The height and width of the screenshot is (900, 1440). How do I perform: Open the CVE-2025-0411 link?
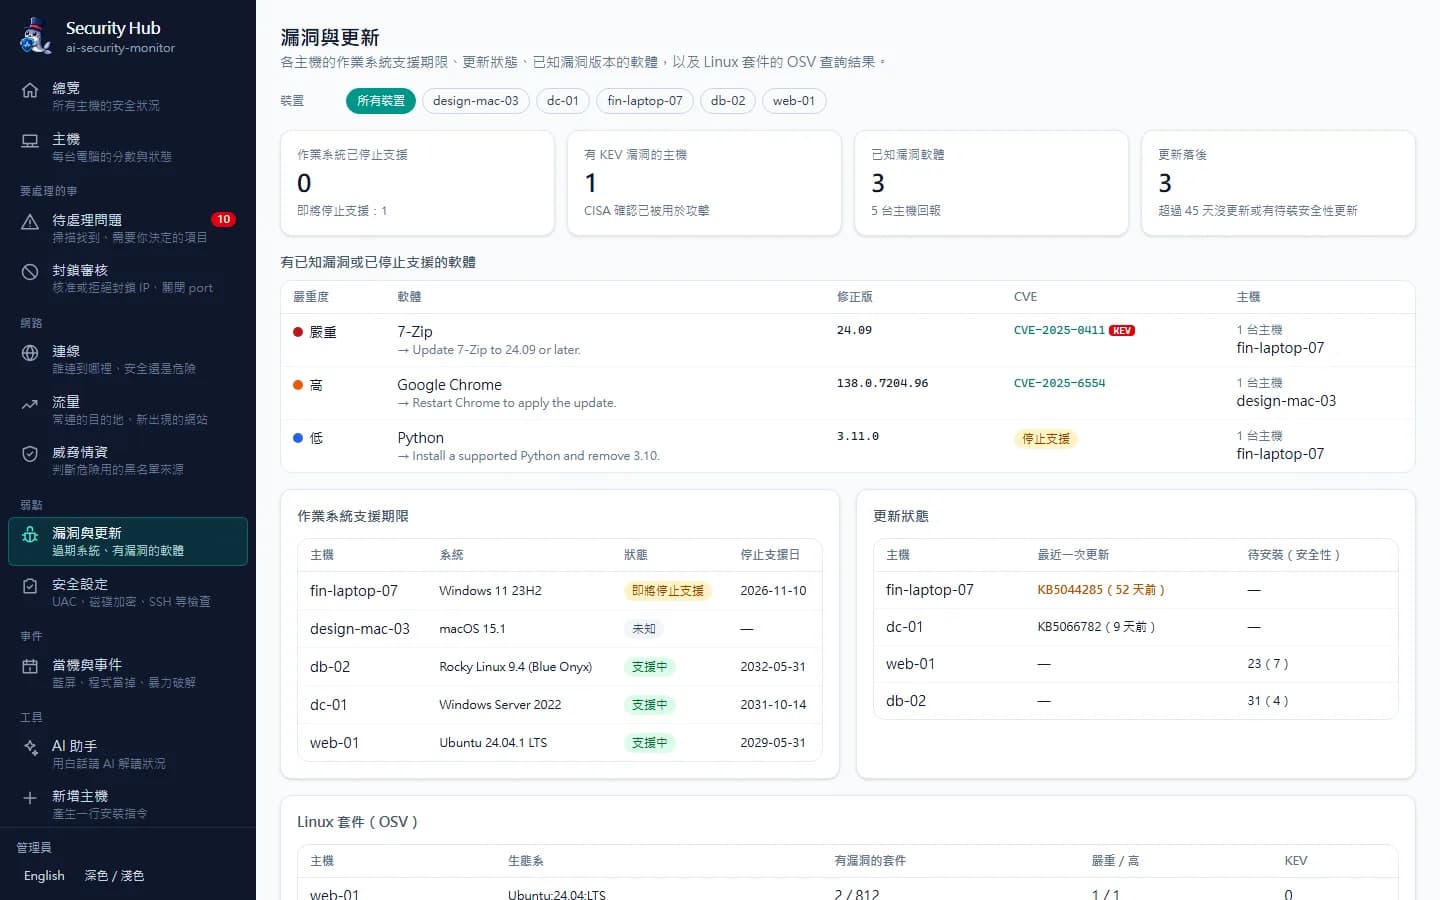(x=1059, y=330)
